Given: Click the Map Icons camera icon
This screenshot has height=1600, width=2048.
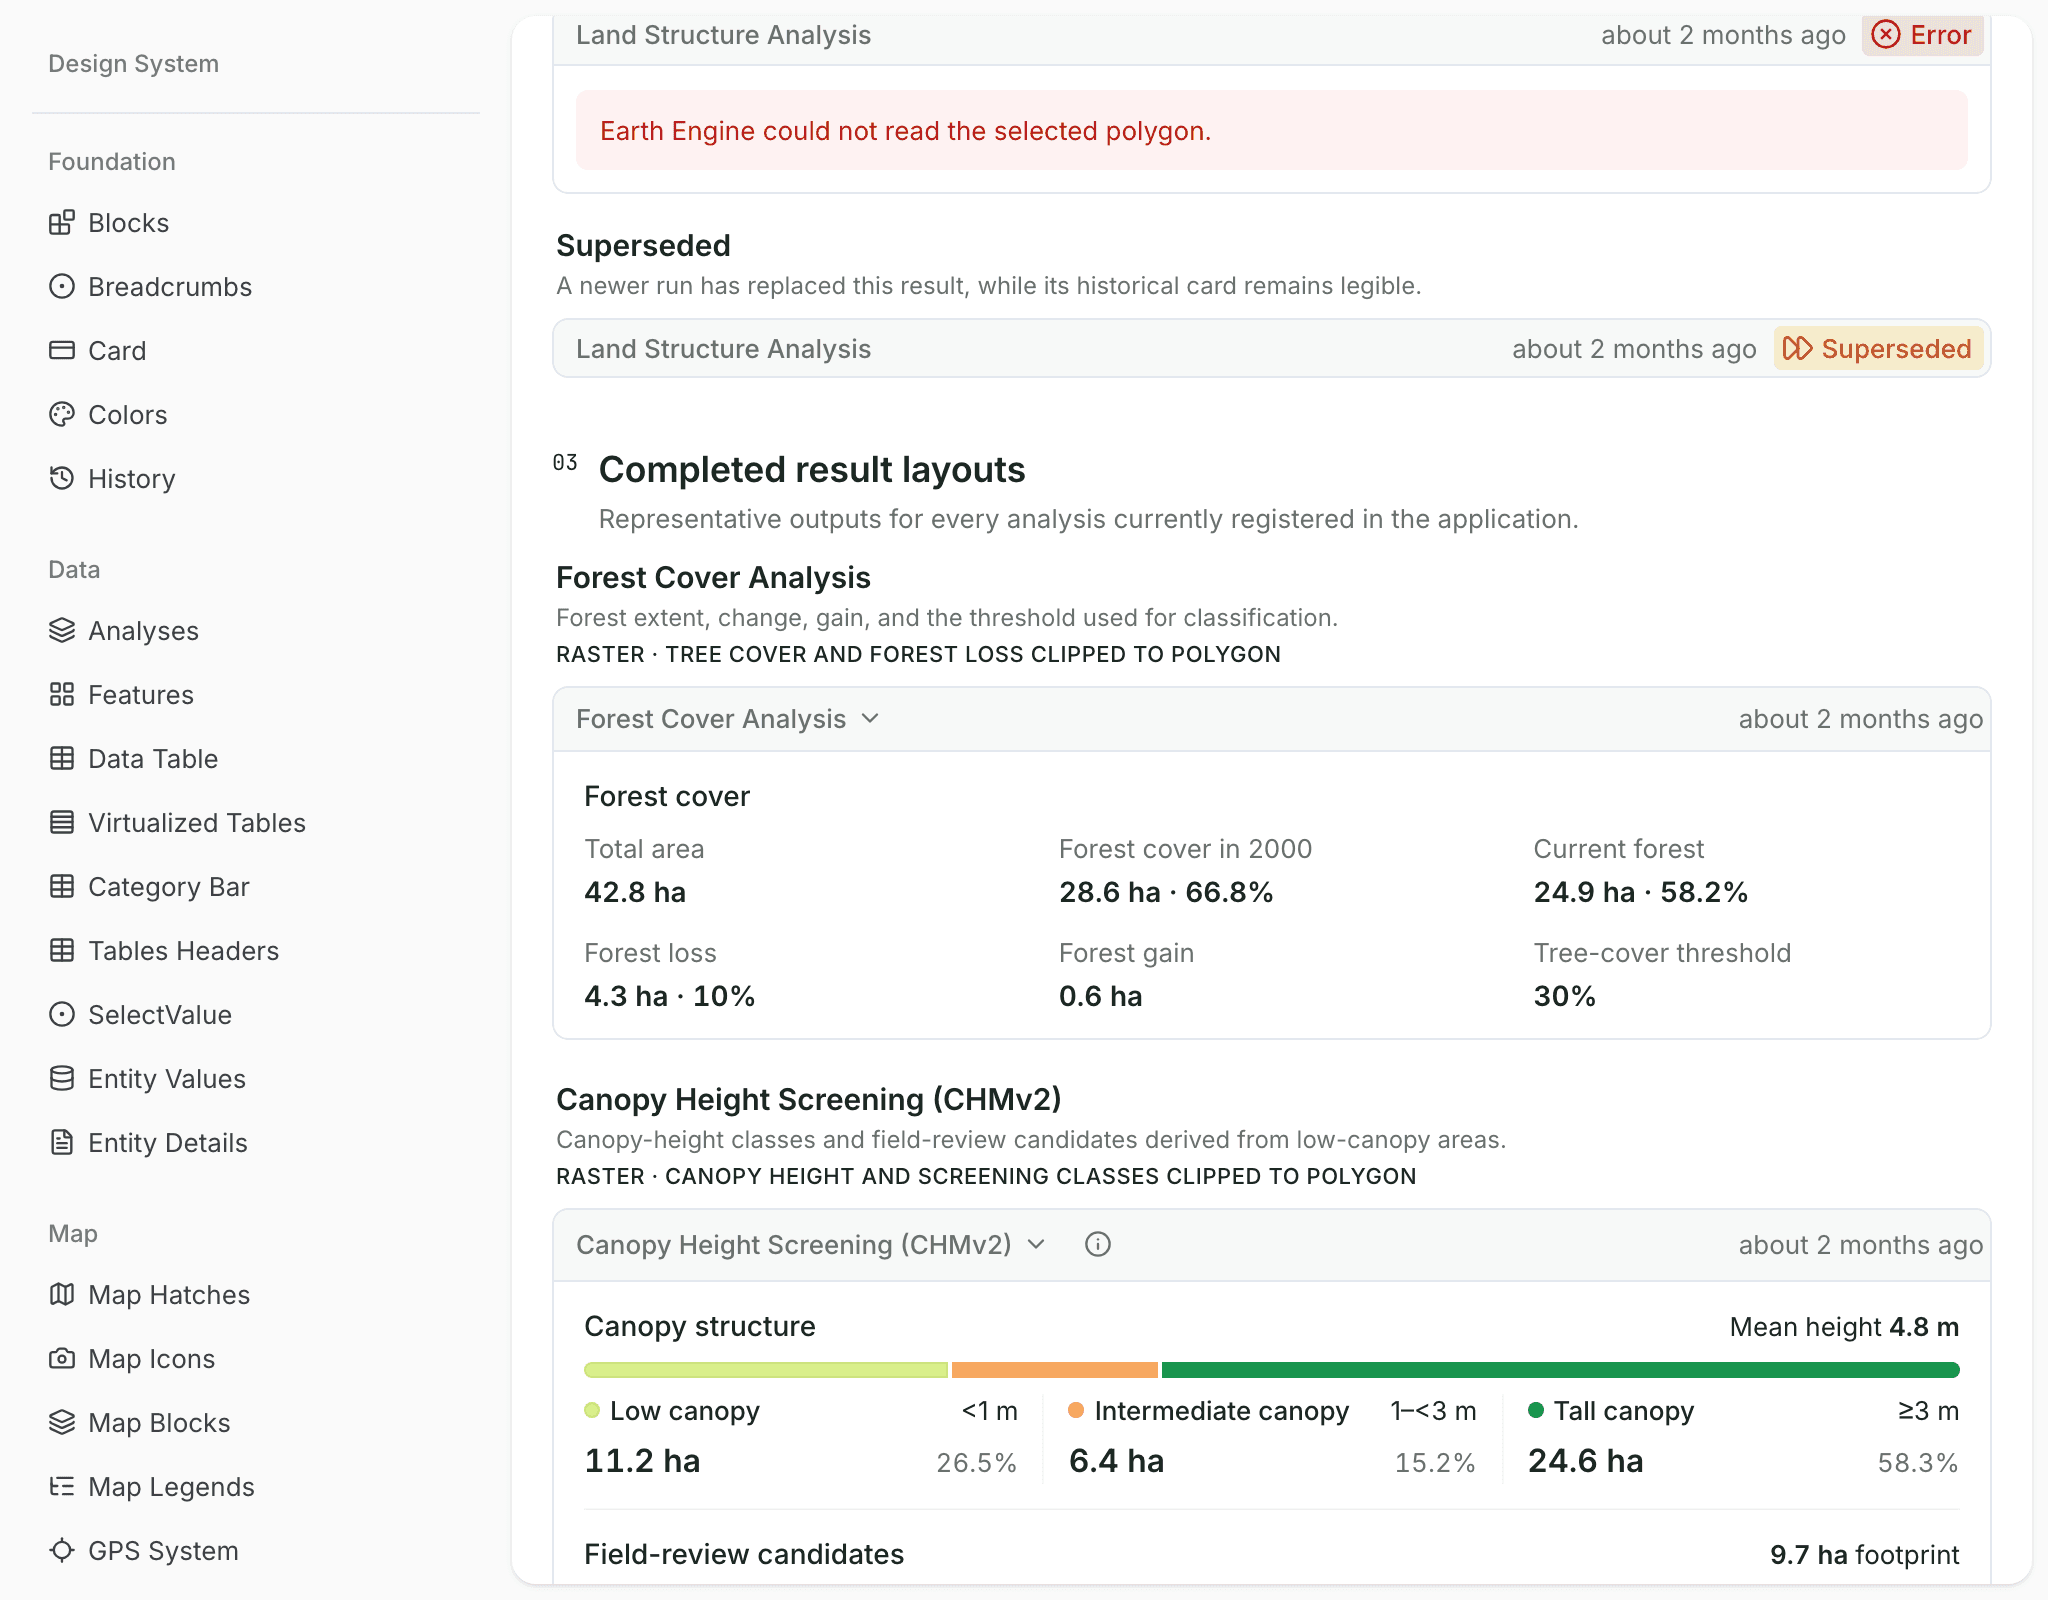Looking at the screenshot, I should click(x=62, y=1359).
